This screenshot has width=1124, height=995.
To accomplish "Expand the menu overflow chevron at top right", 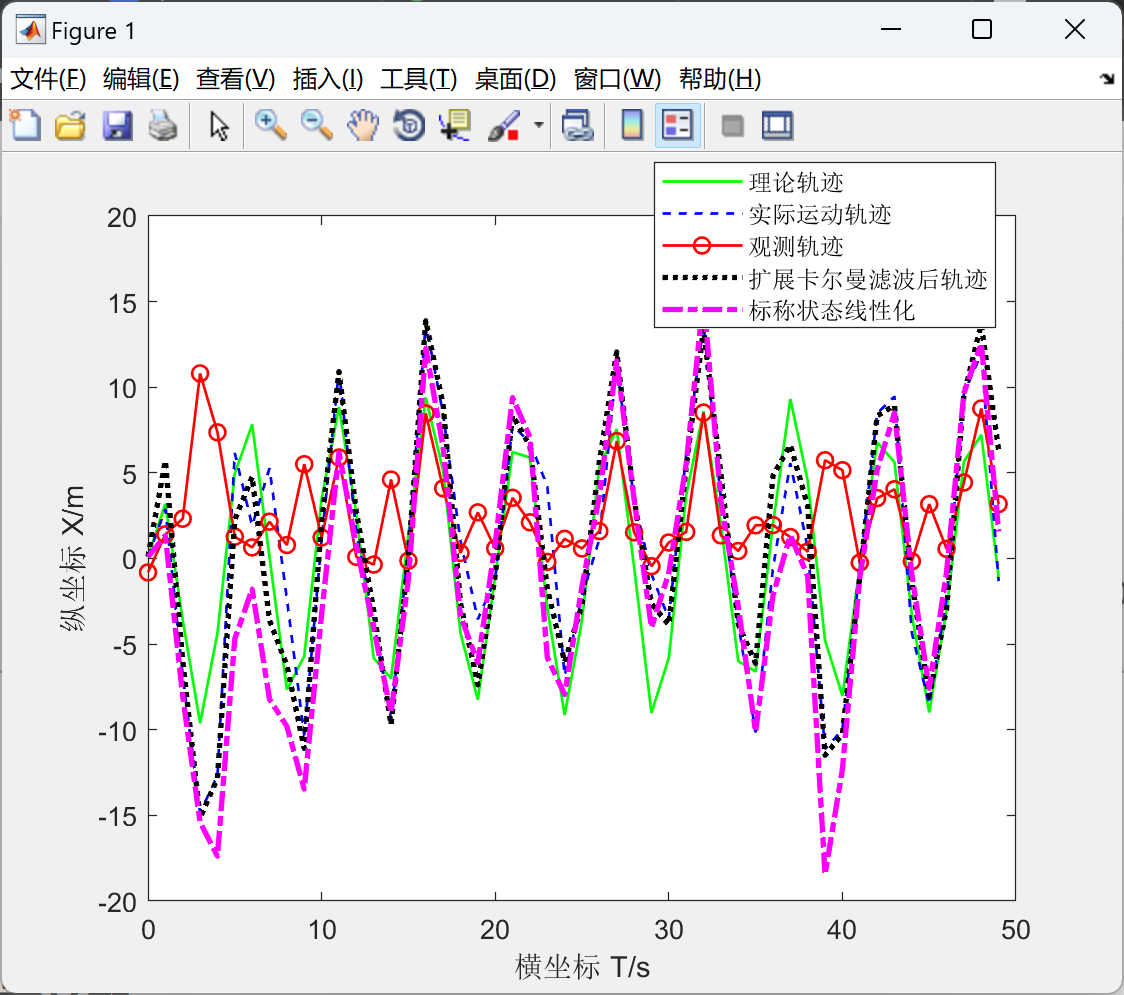I will coord(1105,78).
